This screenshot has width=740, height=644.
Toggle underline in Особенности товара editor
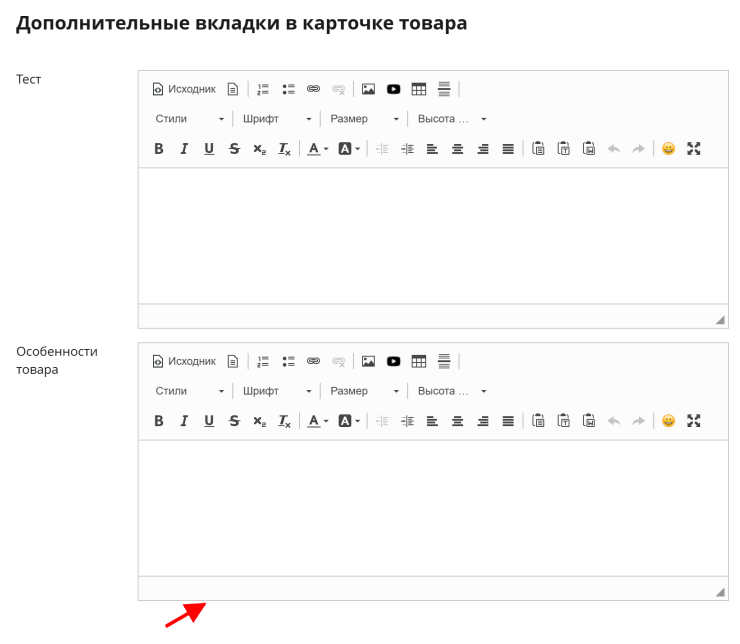point(209,421)
